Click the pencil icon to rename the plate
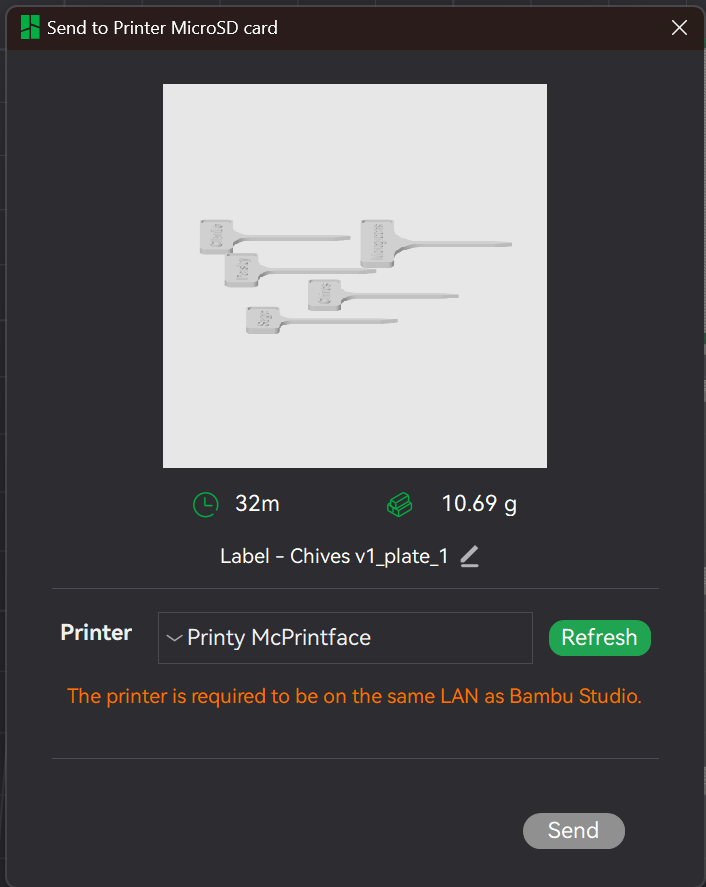 [469, 556]
